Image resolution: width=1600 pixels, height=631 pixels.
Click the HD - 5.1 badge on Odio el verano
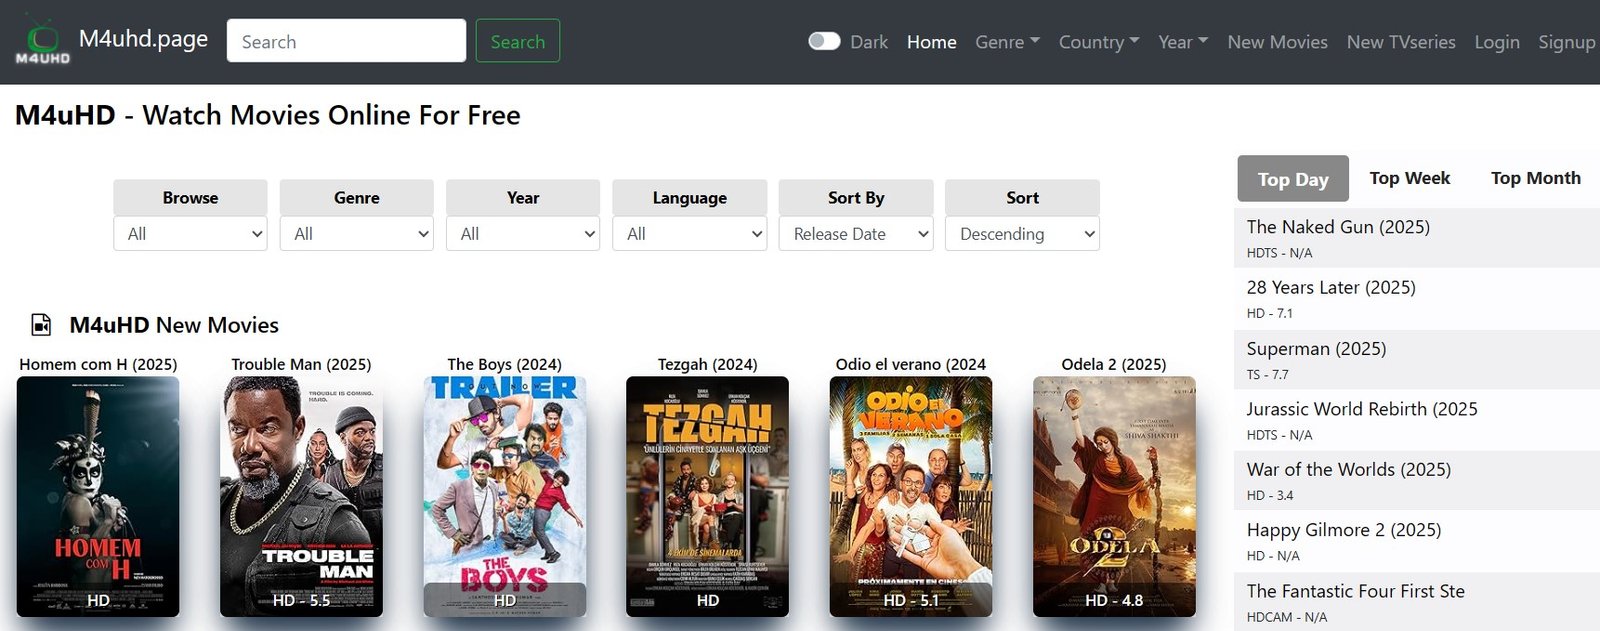click(x=911, y=600)
